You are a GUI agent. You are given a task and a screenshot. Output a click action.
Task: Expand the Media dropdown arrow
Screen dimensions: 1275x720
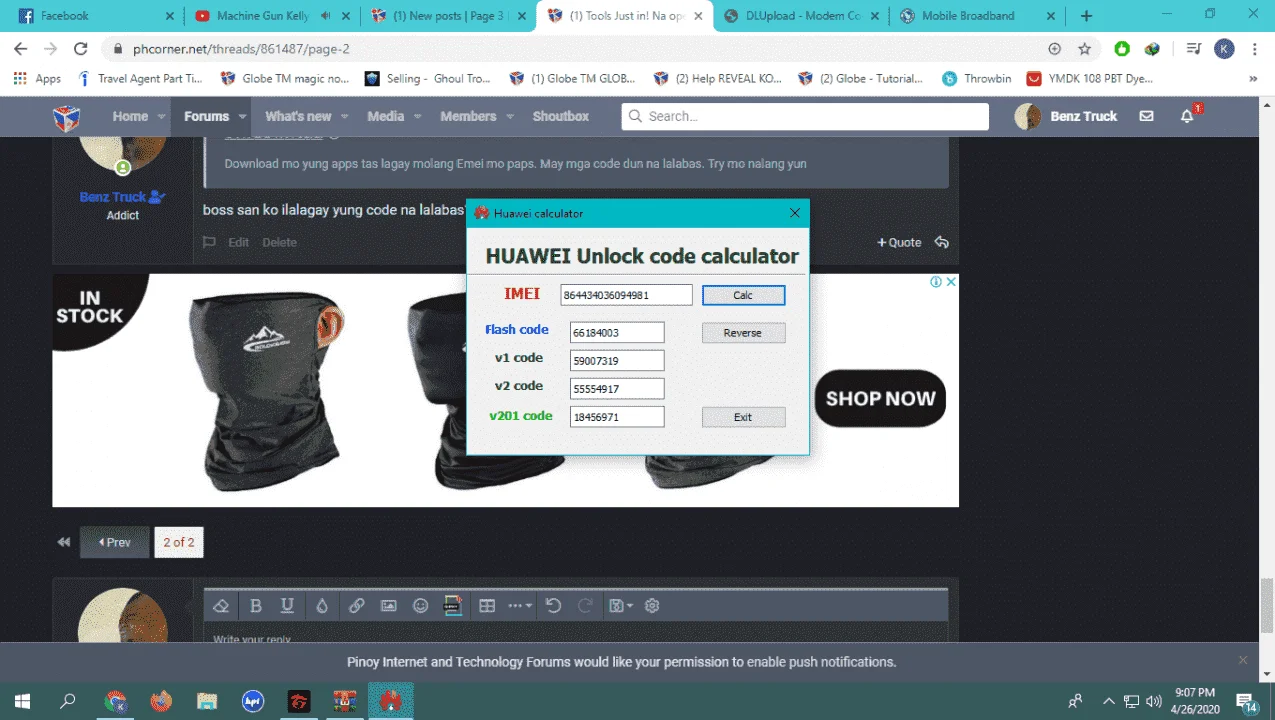(417, 117)
